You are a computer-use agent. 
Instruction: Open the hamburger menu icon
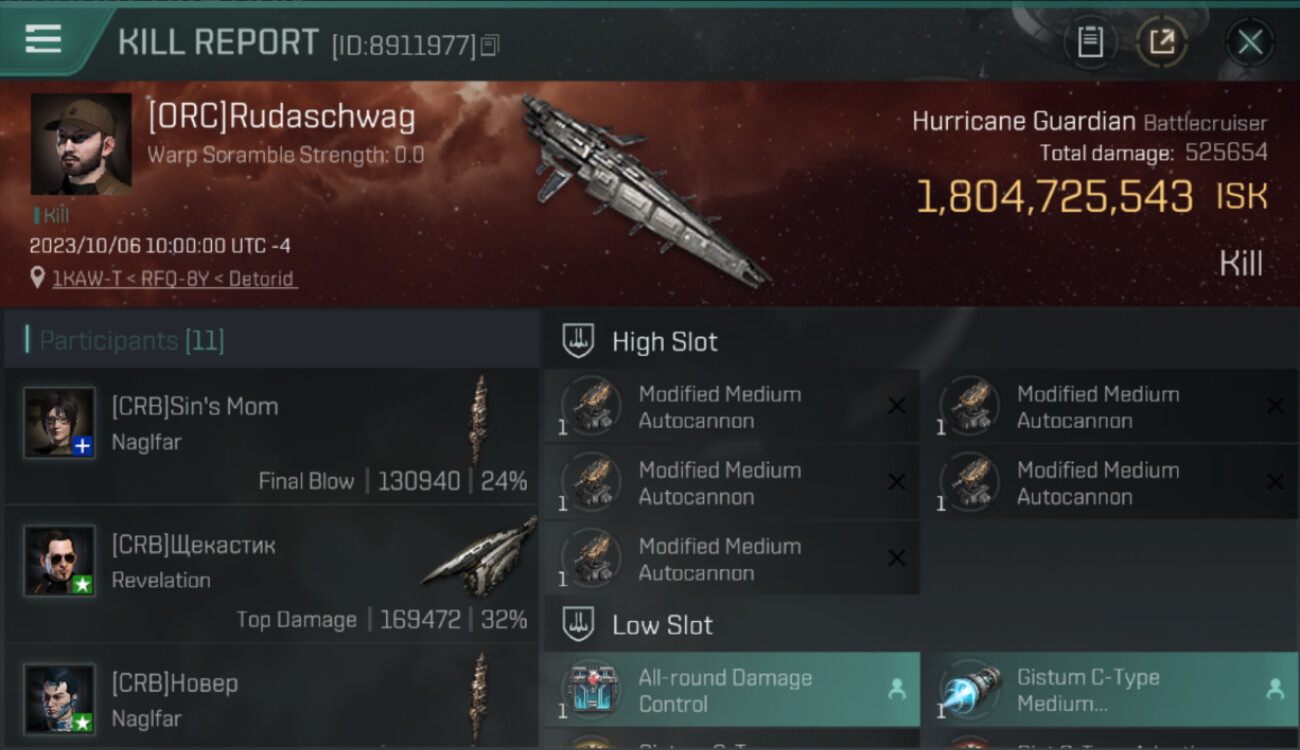[x=42, y=39]
